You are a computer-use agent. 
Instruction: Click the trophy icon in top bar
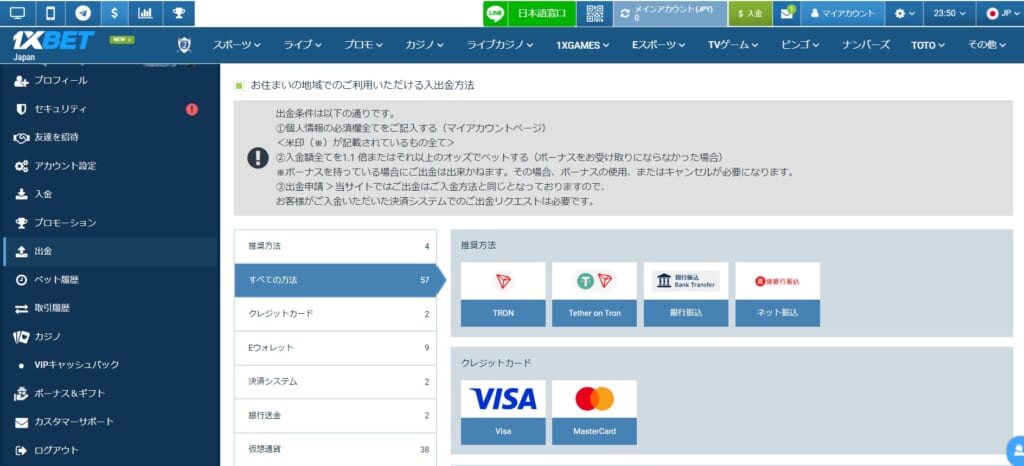[x=178, y=13]
